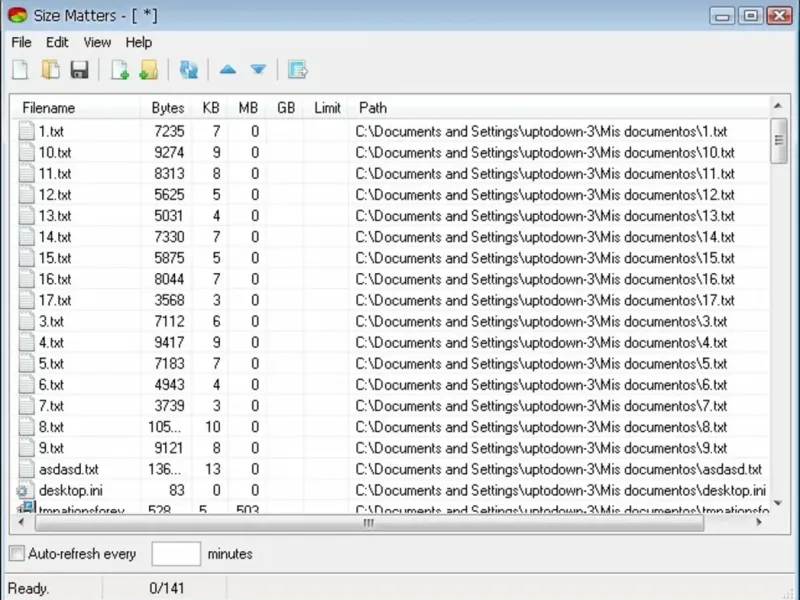The image size is (800, 600).
Task: Select the 14.txt row filename
Action: click(55, 237)
